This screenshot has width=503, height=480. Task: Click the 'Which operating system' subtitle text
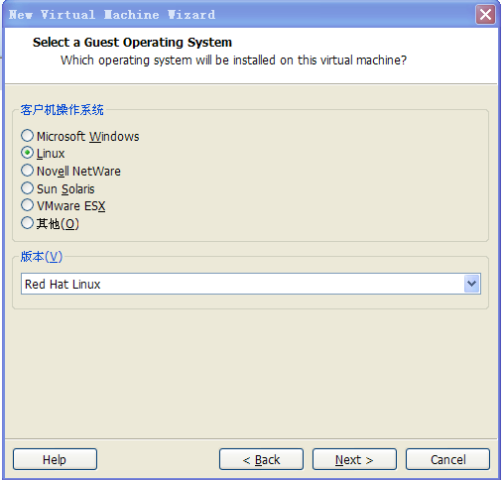pyautogui.click(x=233, y=60)
